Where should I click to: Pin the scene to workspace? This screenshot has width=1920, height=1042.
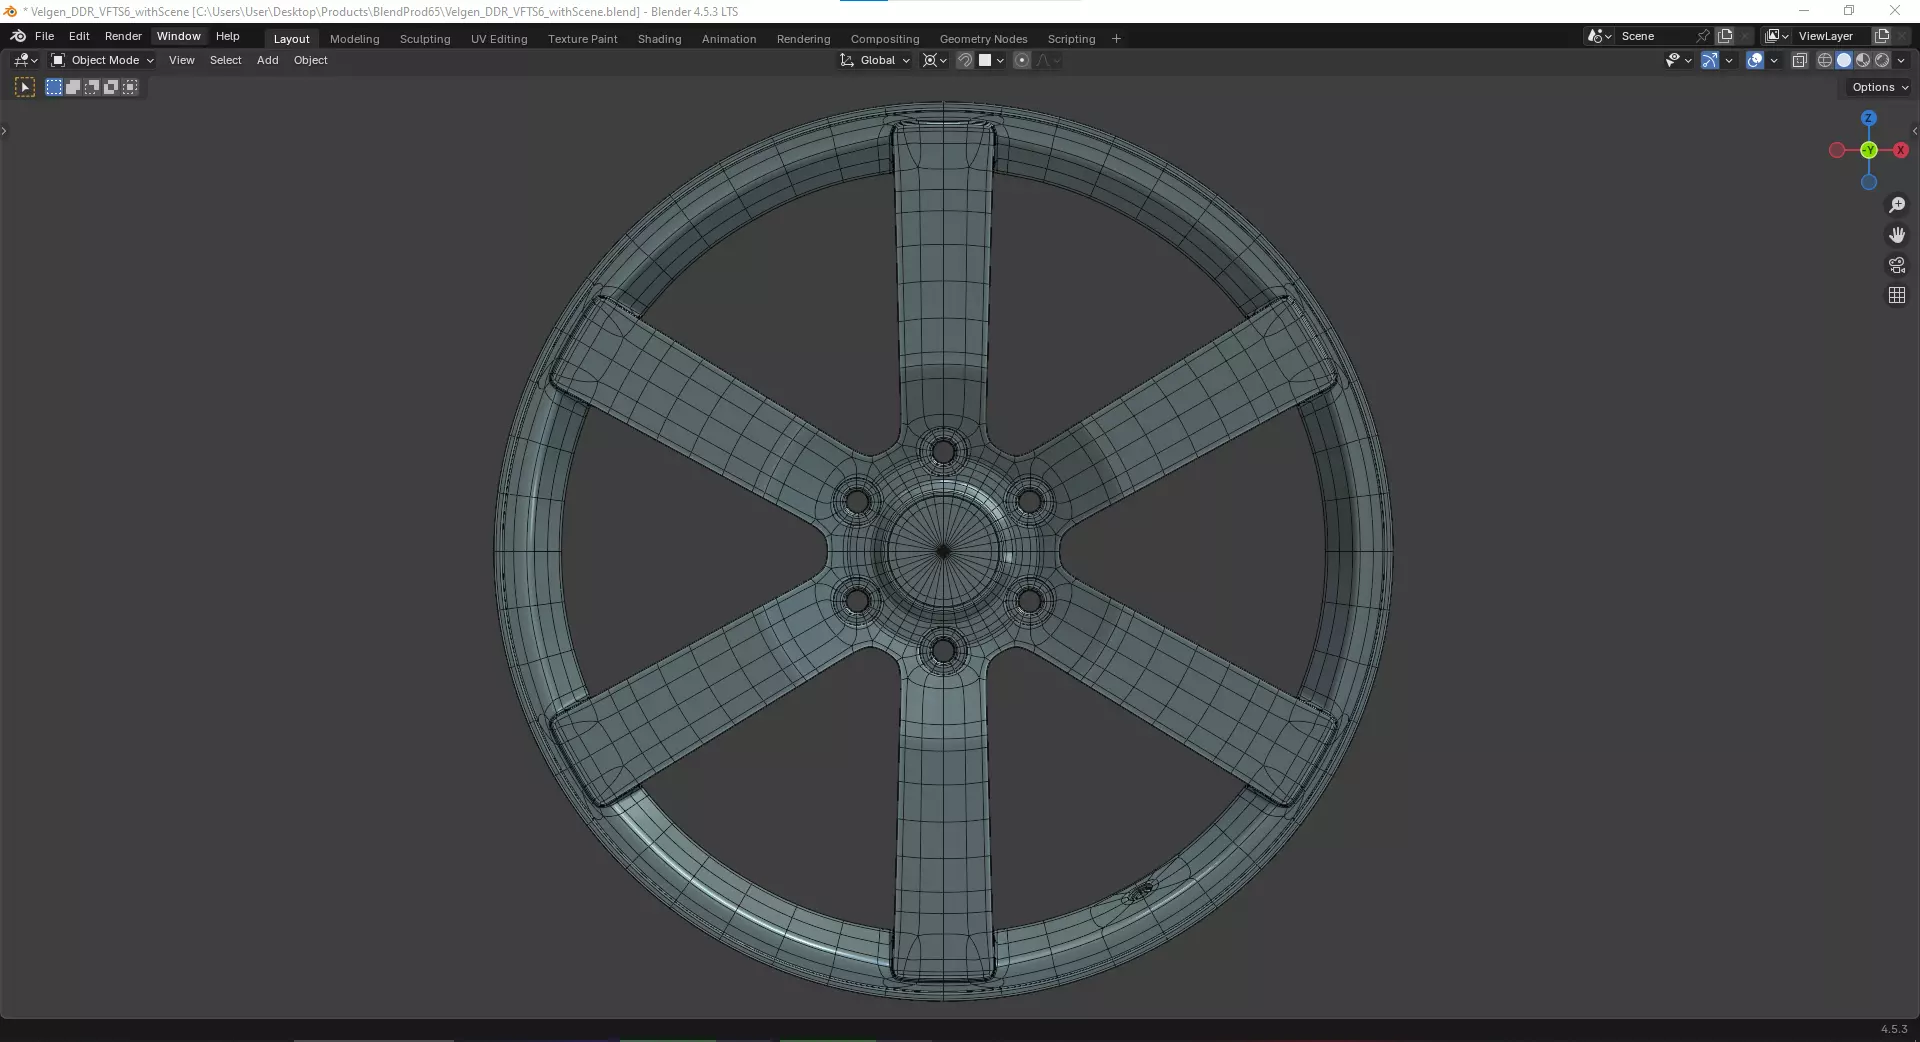pos(1703,36)
